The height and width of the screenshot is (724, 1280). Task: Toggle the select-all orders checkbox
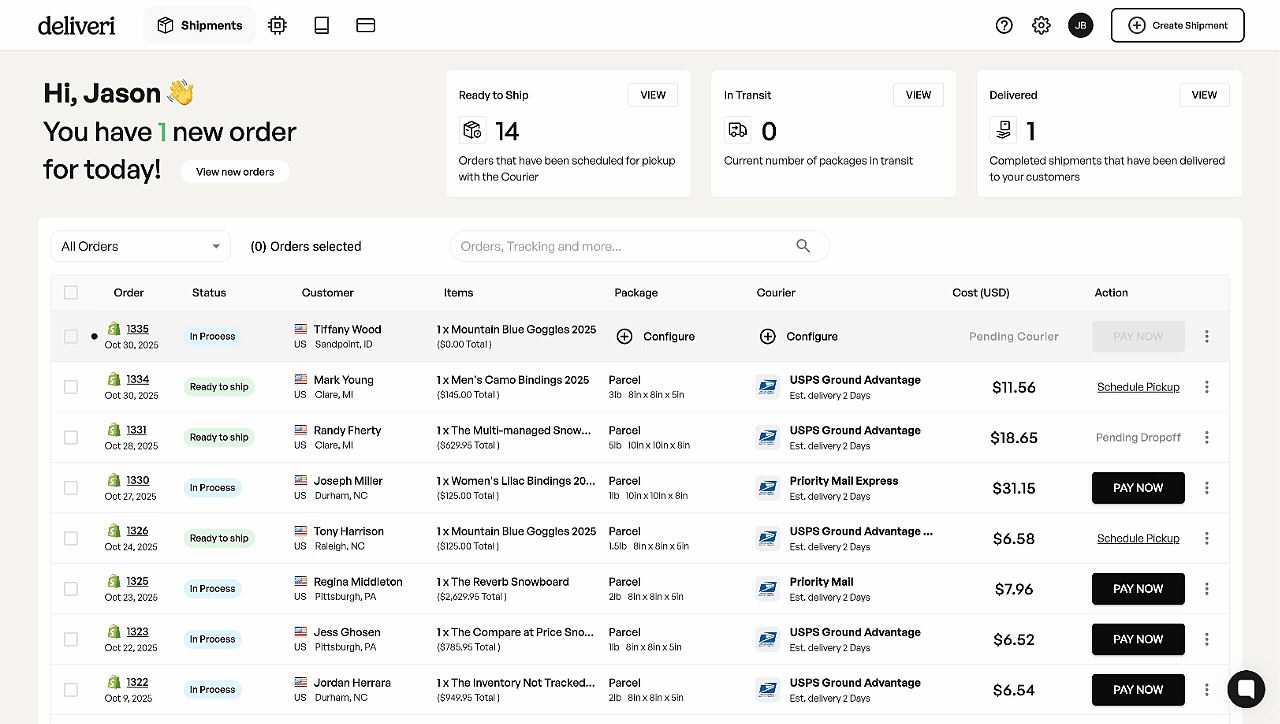tap(71, 293)
